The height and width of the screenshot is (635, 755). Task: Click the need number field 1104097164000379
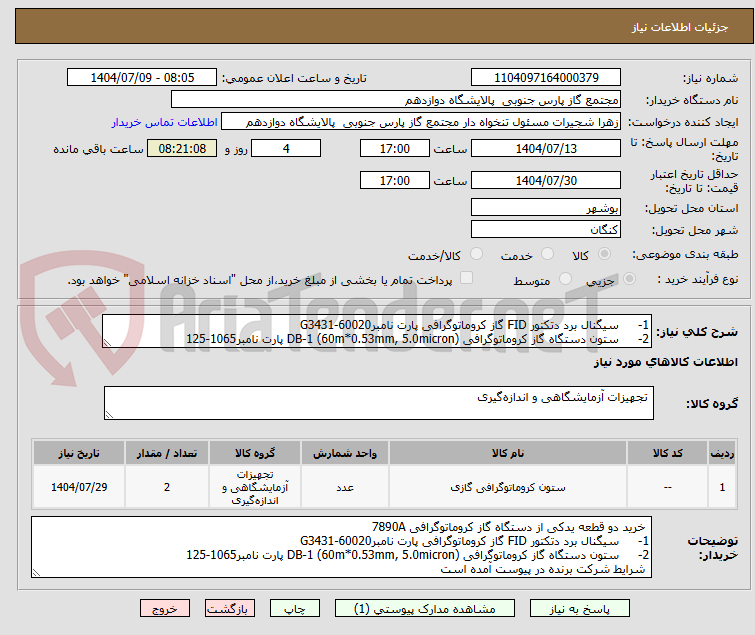[546, 78]
